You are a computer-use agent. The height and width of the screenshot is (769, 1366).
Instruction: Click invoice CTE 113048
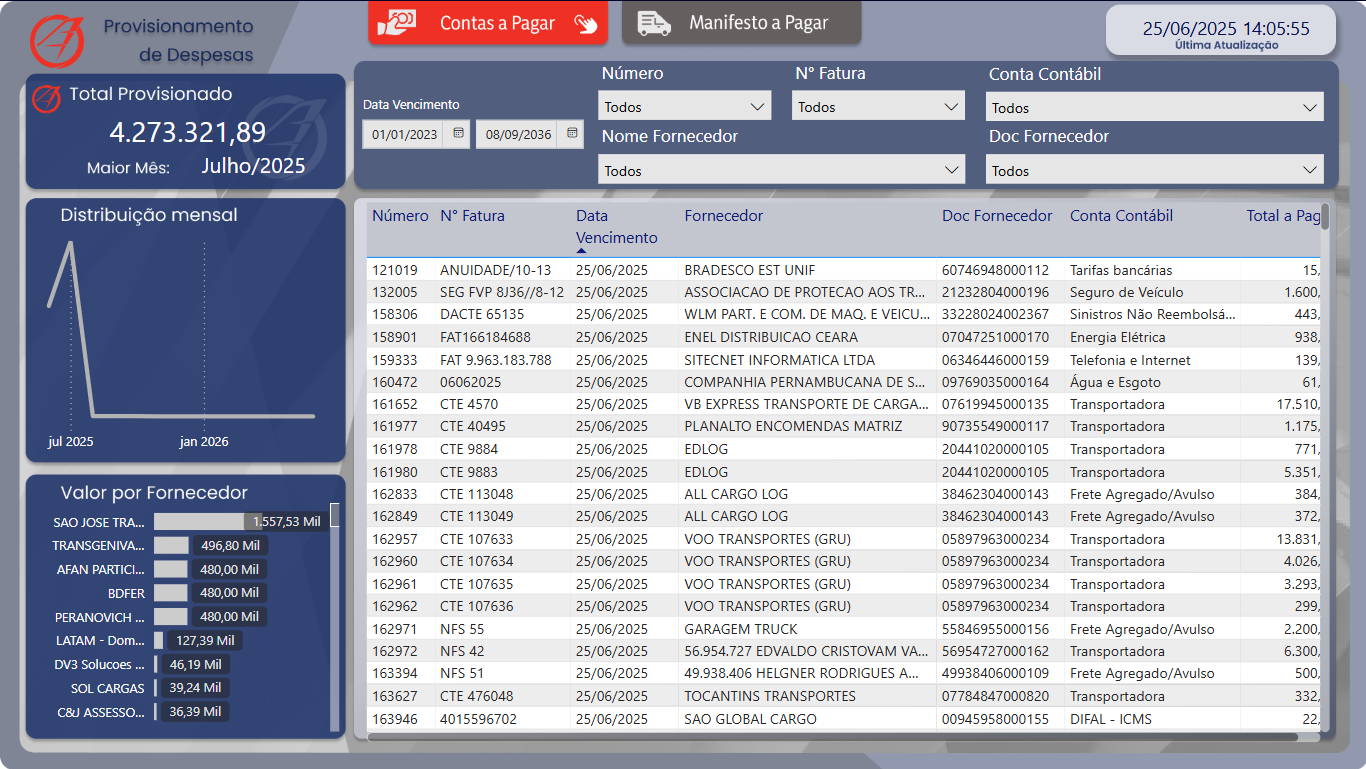pyautogui.click(x=477, y=494)
